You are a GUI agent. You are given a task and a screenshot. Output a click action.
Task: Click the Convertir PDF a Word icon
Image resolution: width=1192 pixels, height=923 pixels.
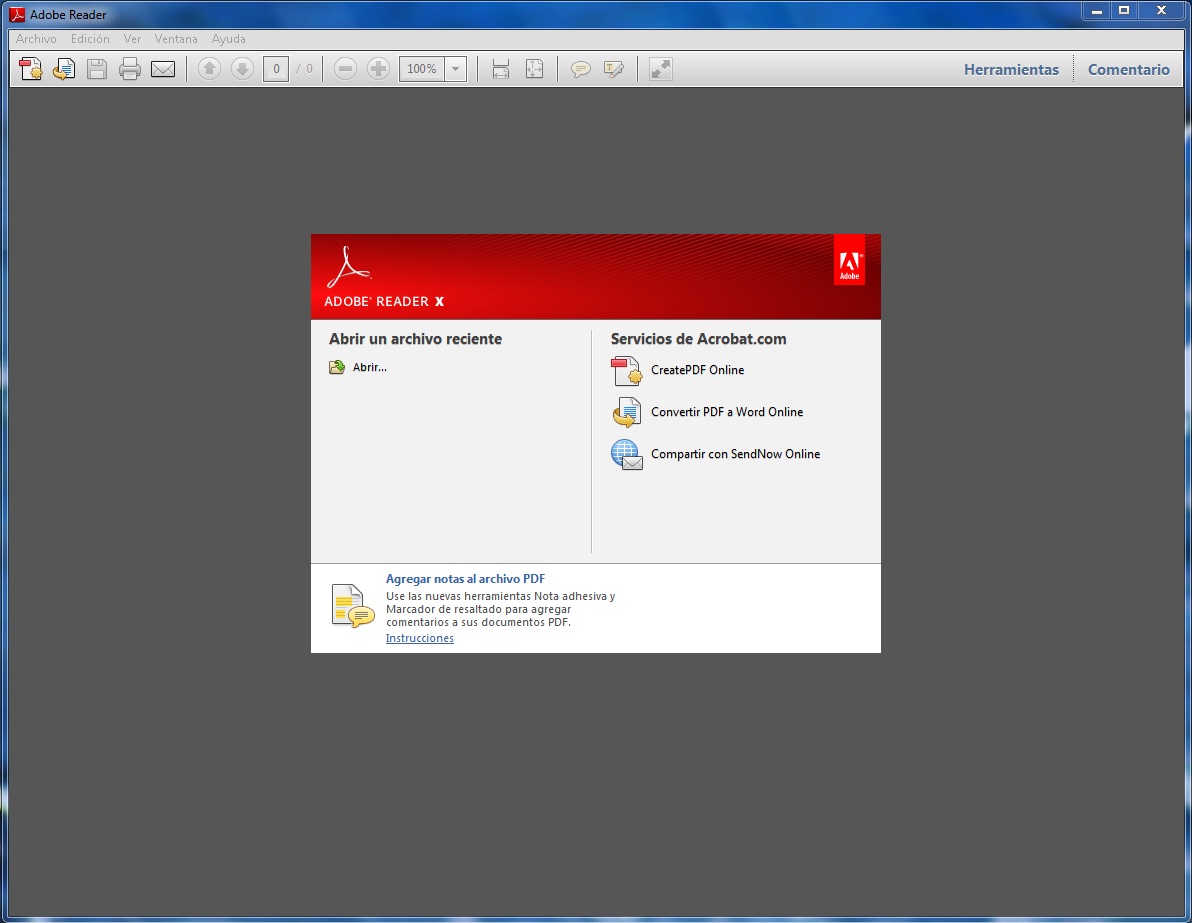tap(626, 413)
